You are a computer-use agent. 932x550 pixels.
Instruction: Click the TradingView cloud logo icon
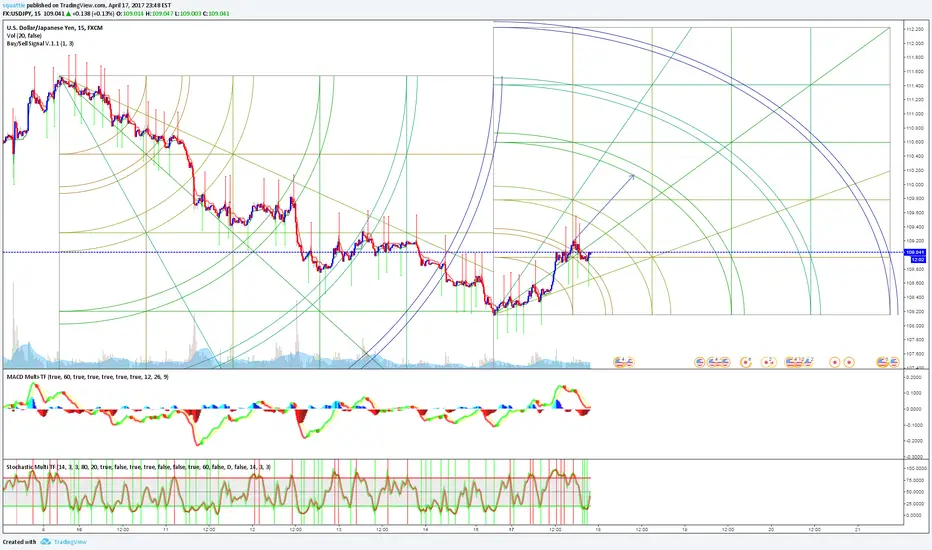[x=45, y=542]
